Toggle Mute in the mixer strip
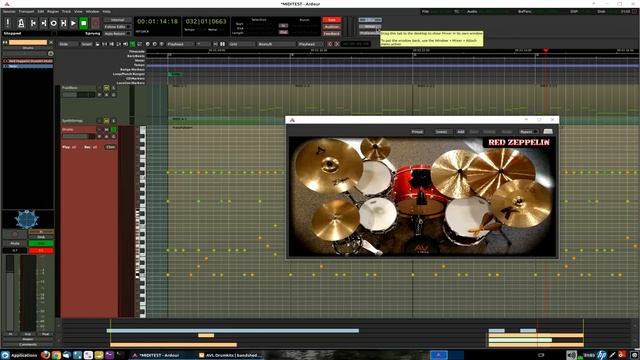This screenshot has height=360, width=640. click(x=15, y=243)
